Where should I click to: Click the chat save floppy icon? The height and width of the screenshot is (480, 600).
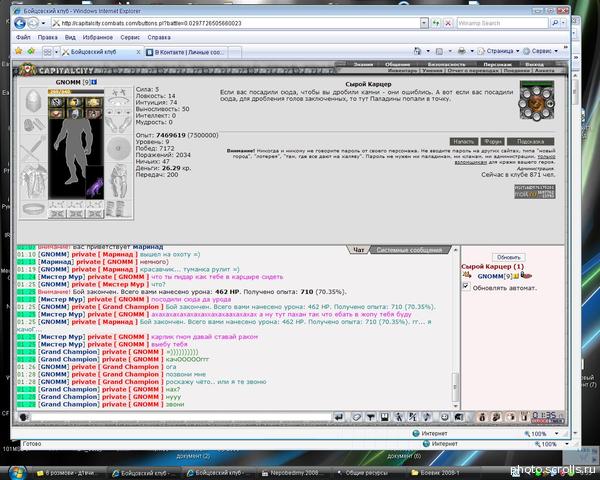click(385, 417)
